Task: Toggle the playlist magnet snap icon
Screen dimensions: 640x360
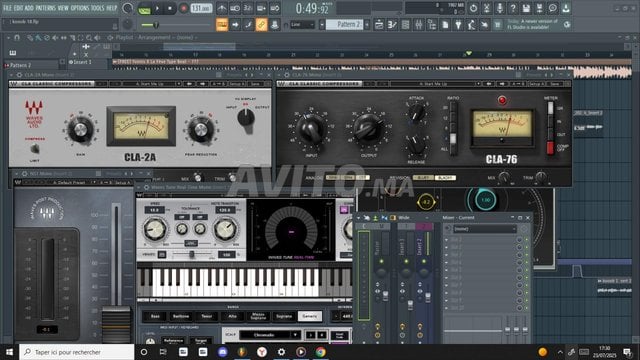Action: (17, 38)
